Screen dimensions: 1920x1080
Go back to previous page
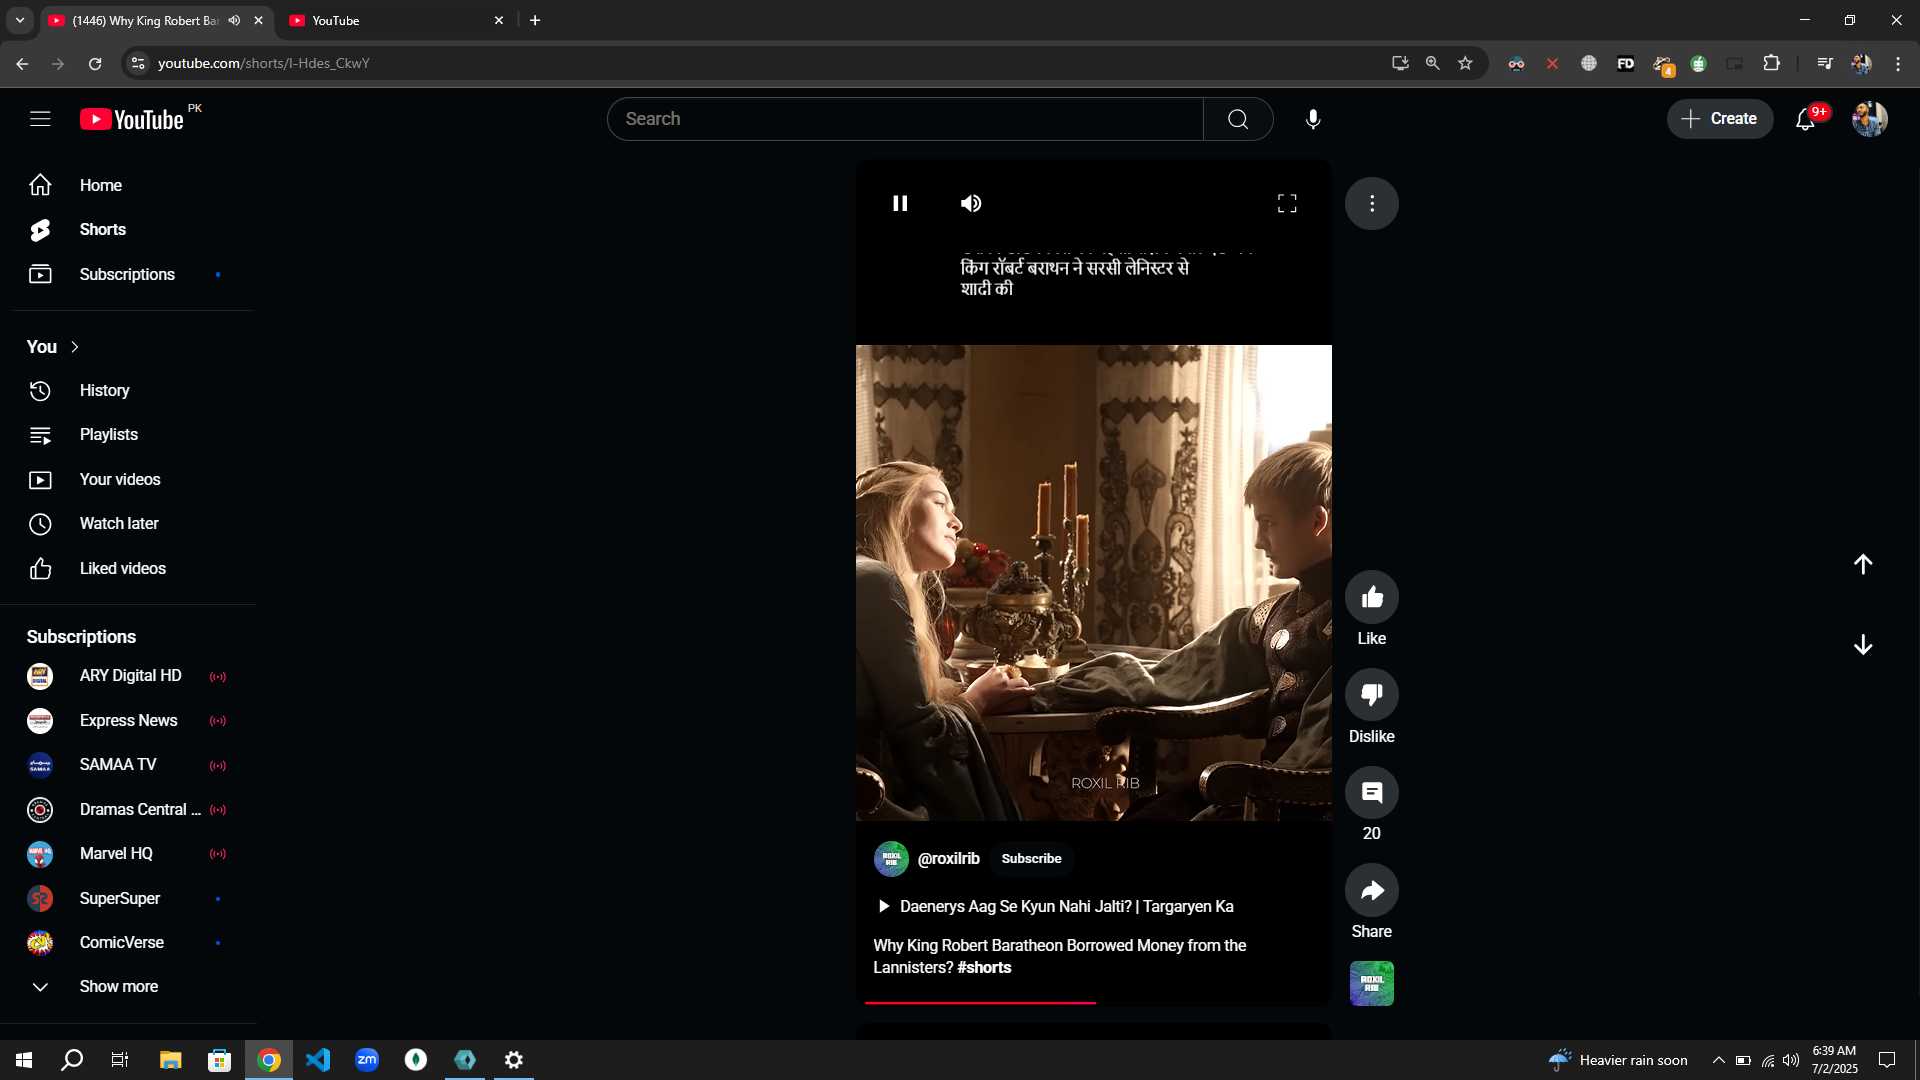click(x=22, y=63)
